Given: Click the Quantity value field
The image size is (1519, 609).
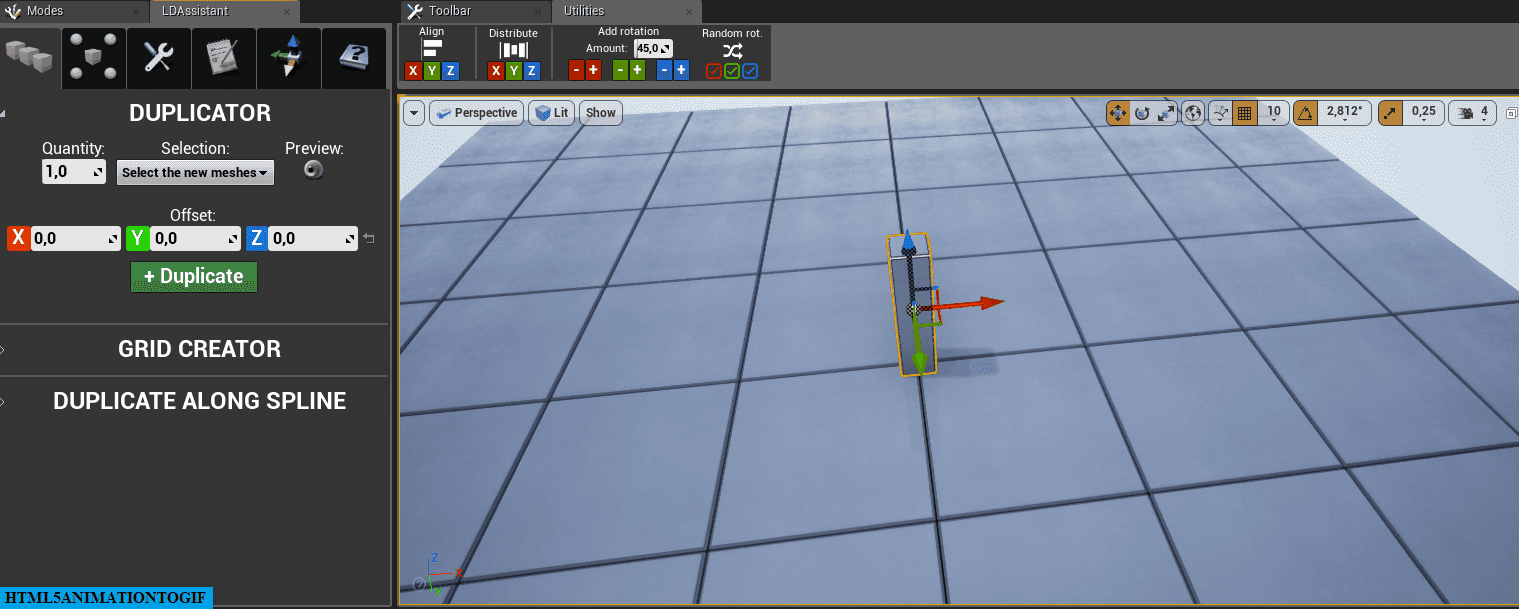Looking at the screenshot, I should (x=73, y=172).
